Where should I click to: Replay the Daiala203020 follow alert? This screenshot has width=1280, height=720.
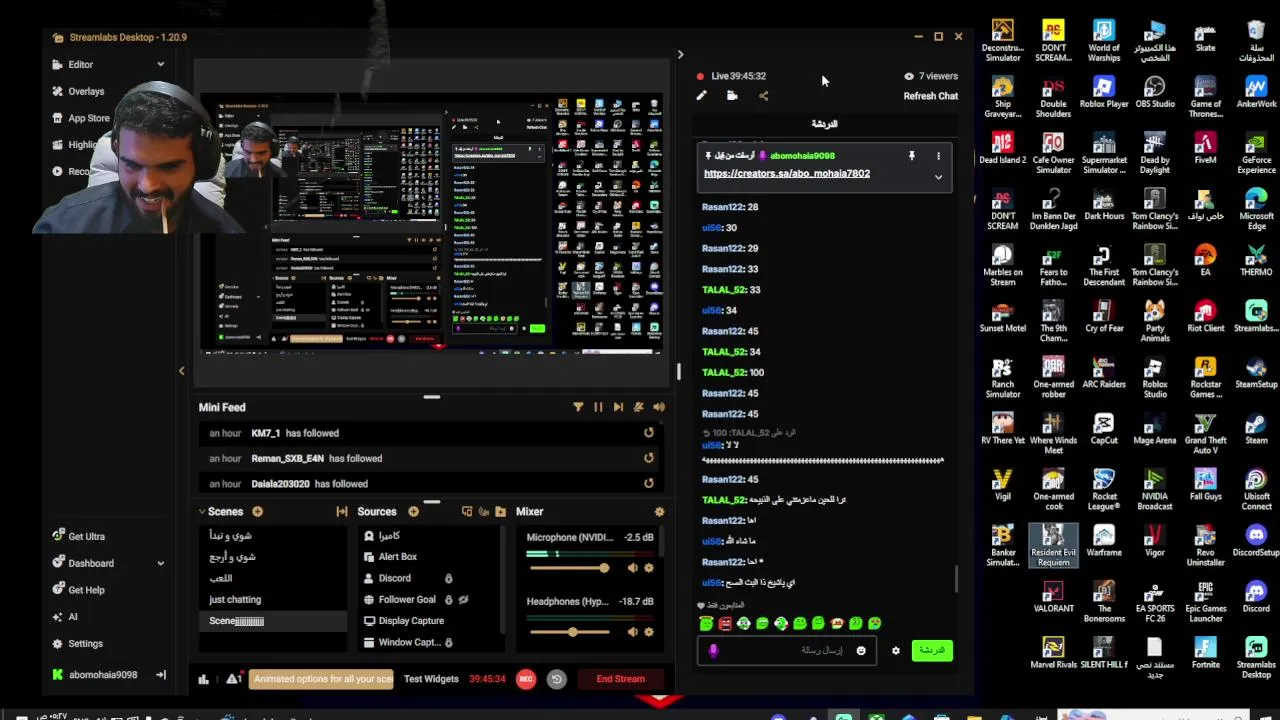point(649,483)
